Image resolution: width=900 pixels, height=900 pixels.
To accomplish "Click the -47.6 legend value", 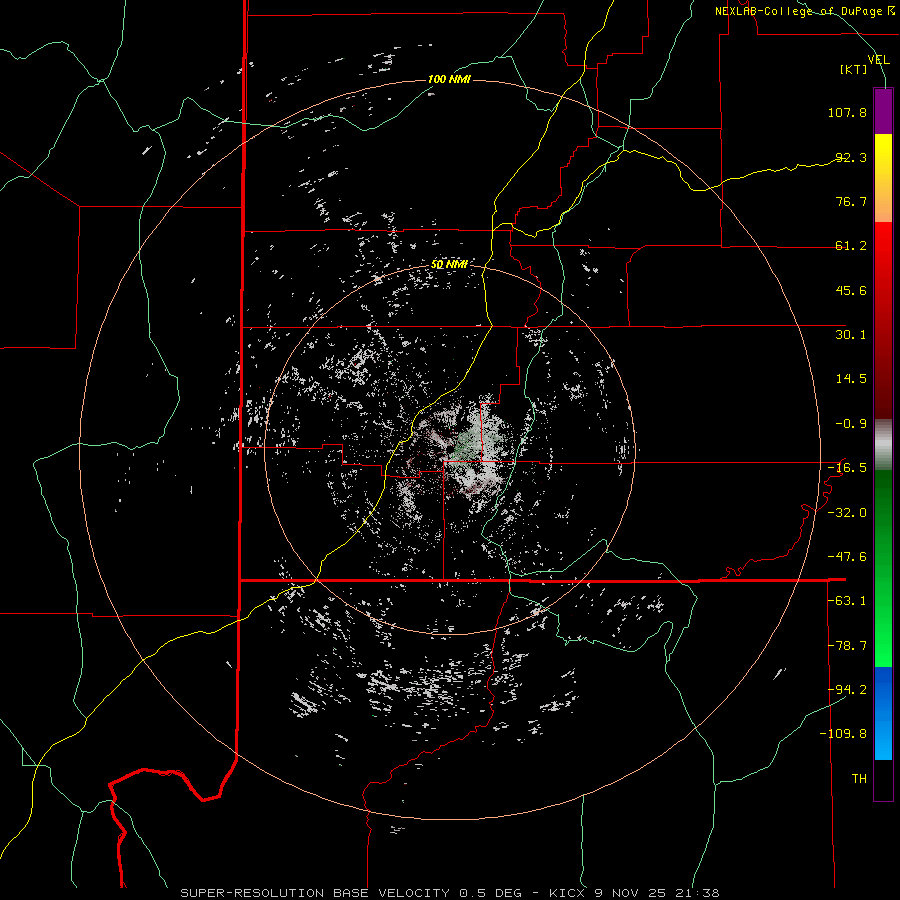I will point(847,557).
